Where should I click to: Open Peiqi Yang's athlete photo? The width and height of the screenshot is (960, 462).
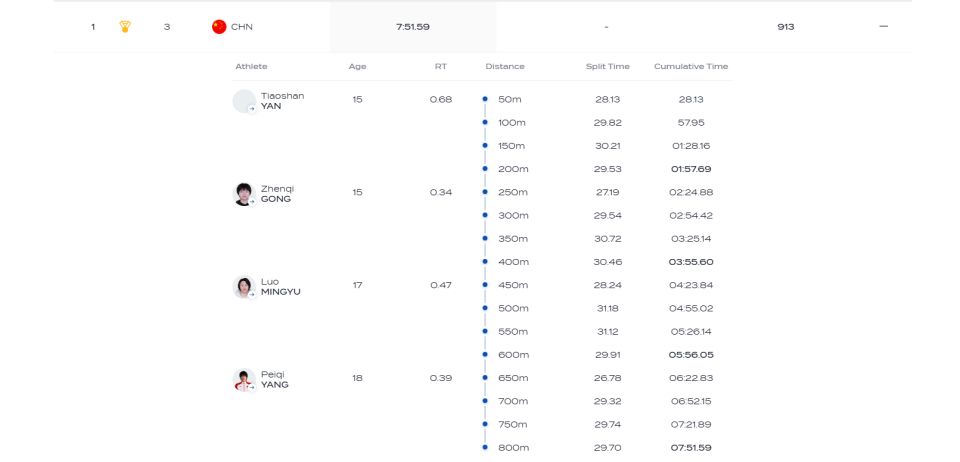[x=244, y=380]
